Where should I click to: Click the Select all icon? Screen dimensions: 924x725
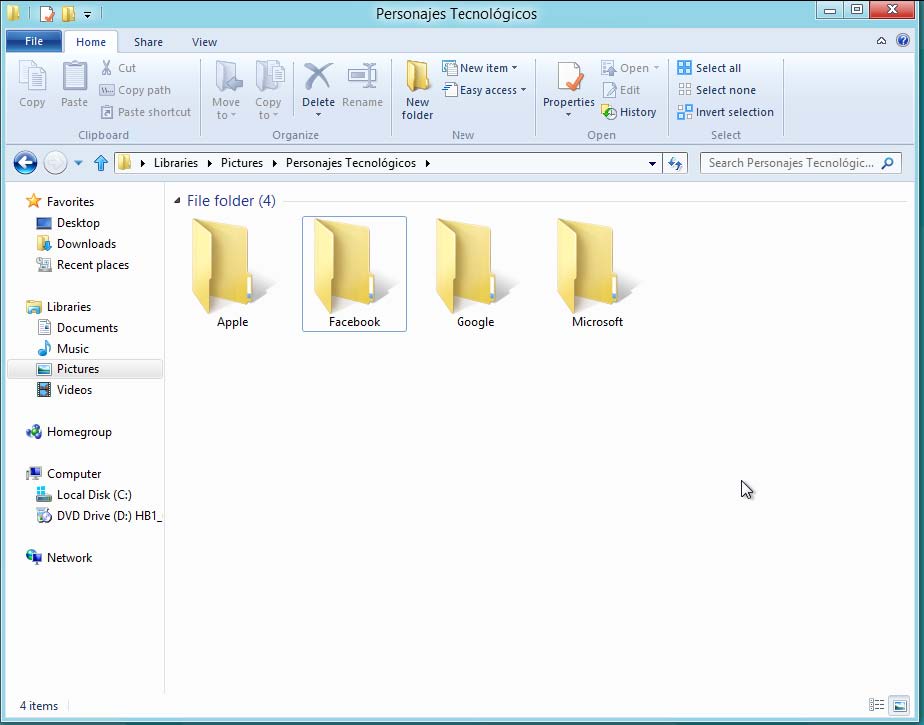pyautogui.click(x=685, y=68)
